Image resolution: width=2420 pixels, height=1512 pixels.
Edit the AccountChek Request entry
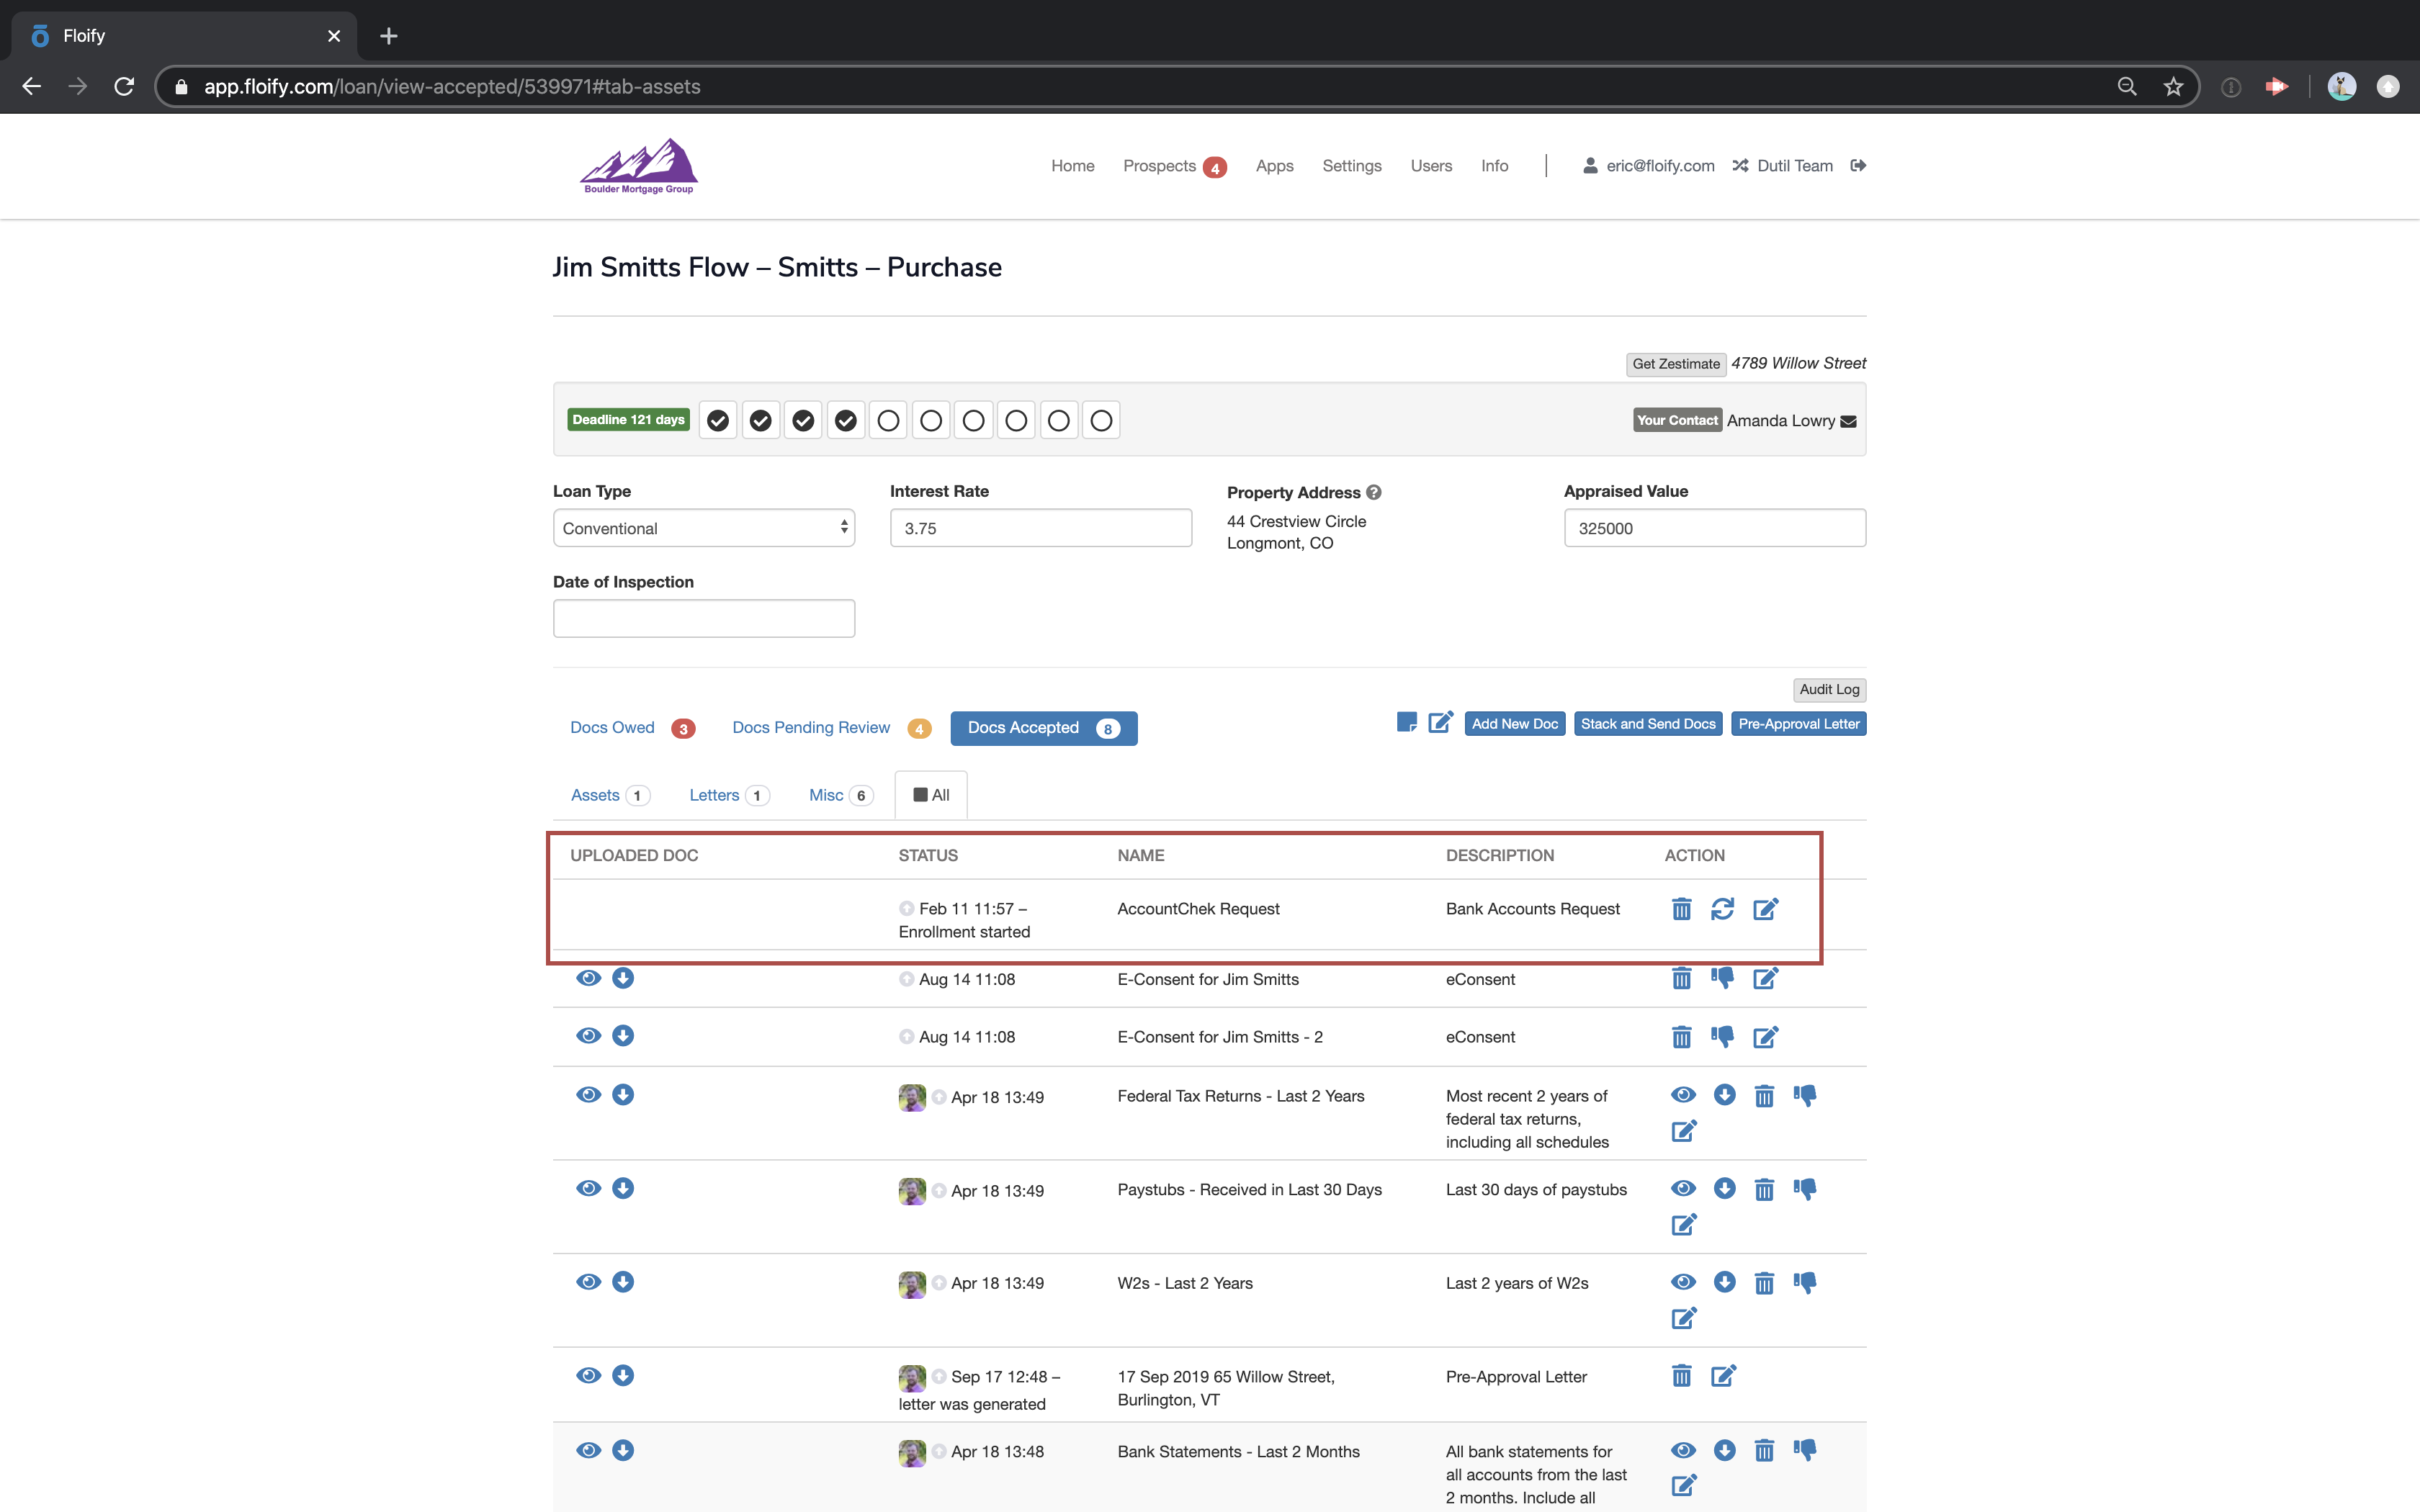coord(1765,909)
